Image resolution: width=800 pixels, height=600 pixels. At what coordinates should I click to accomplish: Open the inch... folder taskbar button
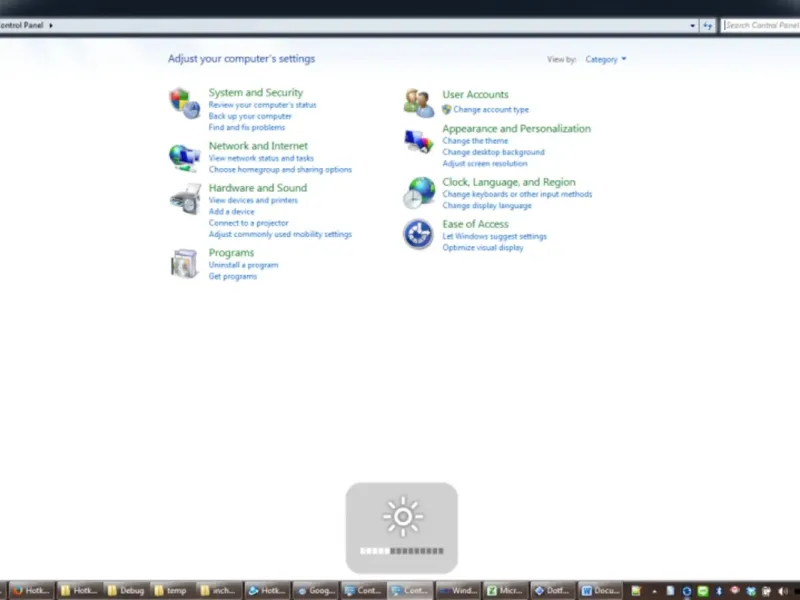(x=218, y=590)
